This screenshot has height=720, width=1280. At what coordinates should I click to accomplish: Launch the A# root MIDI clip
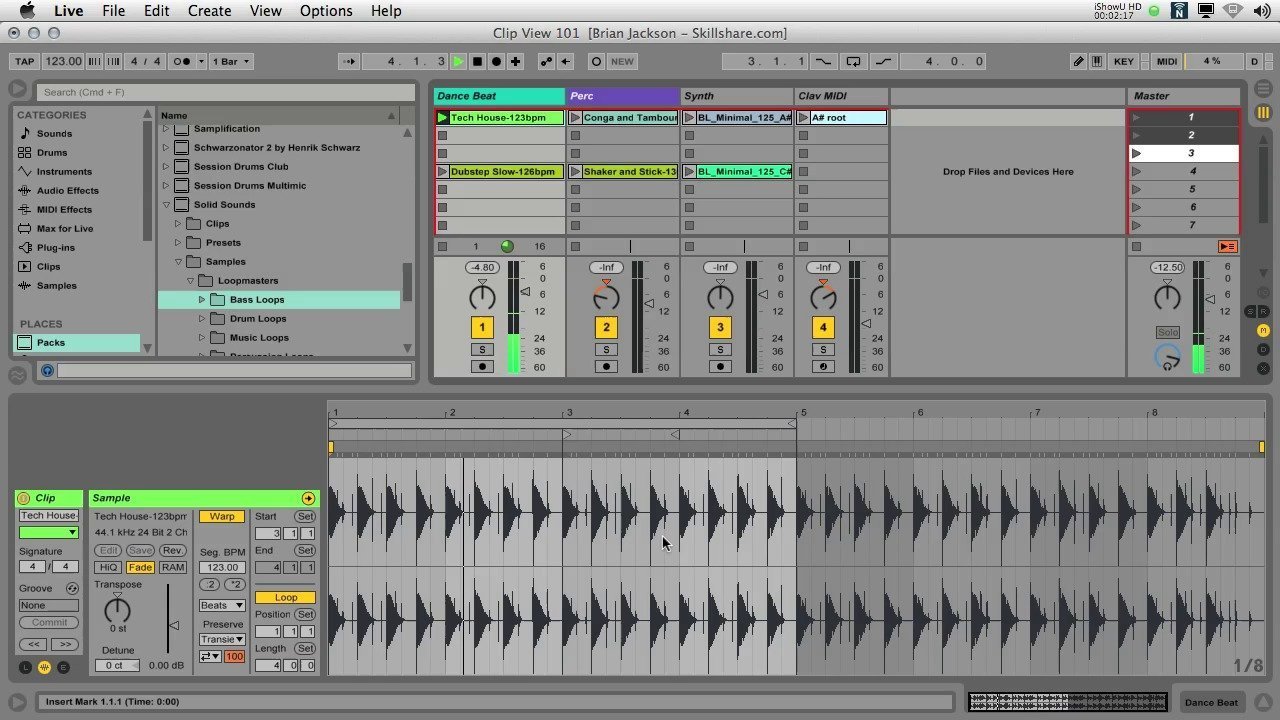pos(804,118)
